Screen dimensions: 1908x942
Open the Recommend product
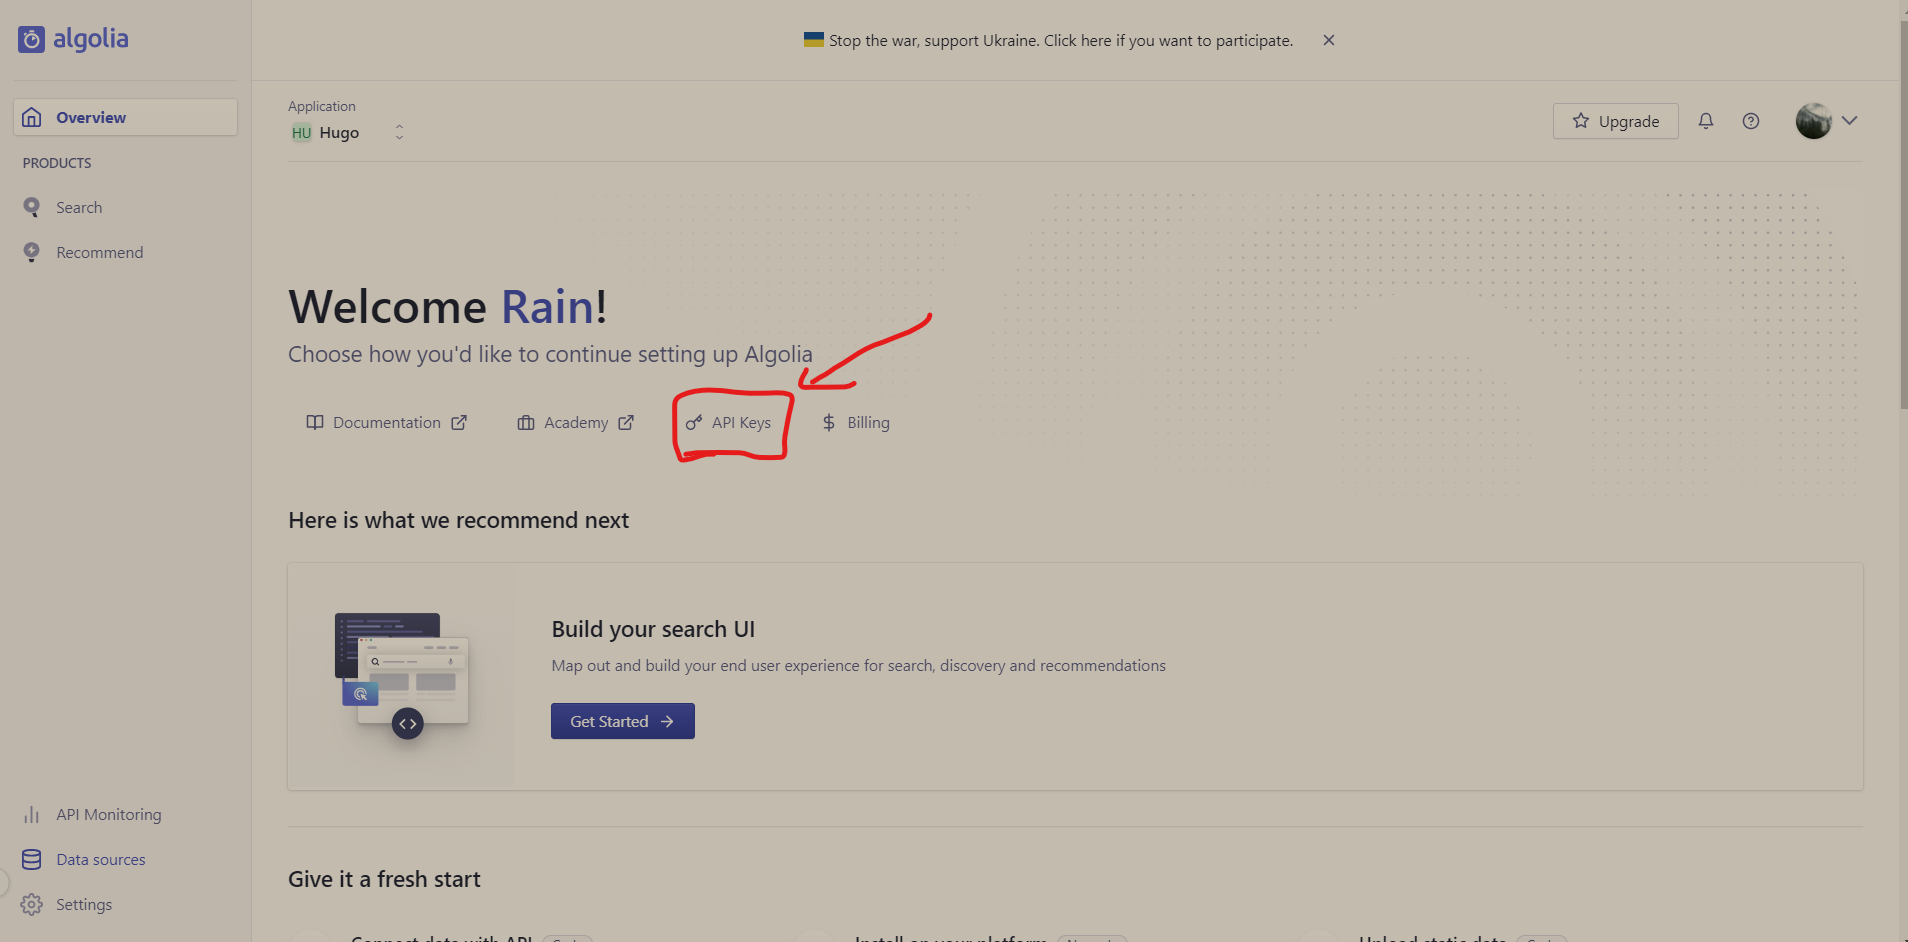tap(99, 252)
